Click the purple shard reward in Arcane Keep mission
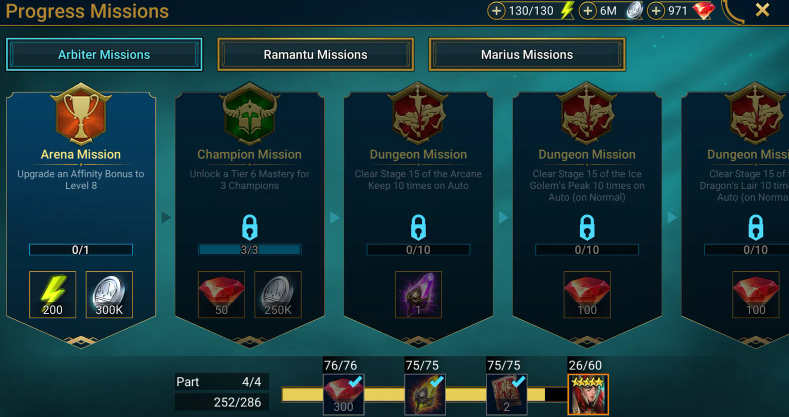Viewport: 789px width, 417px height. [x=418, y=294]
